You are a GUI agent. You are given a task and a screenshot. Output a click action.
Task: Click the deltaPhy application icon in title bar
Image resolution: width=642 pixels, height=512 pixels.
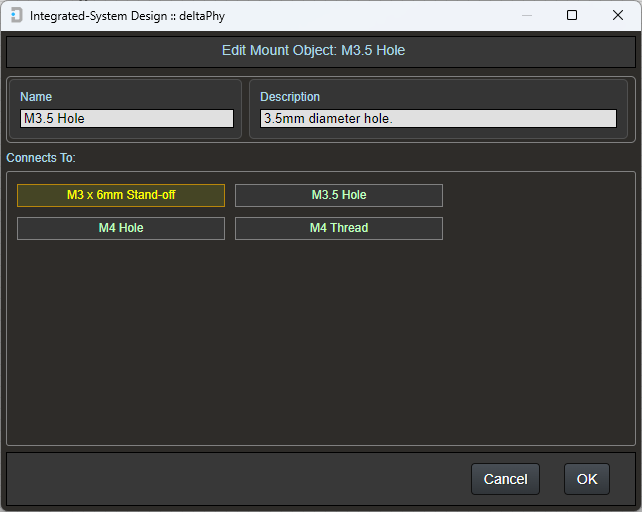[x=16, y=16]
